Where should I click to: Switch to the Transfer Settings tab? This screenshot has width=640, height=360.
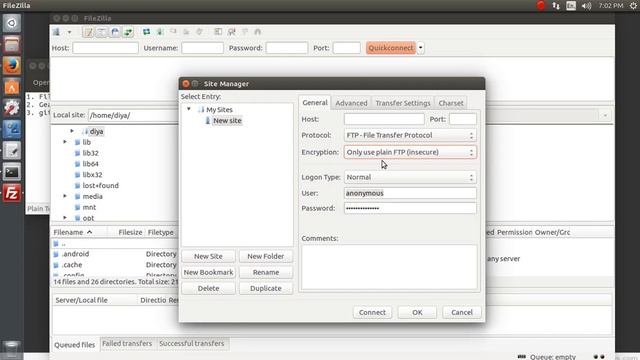[403, 103]
